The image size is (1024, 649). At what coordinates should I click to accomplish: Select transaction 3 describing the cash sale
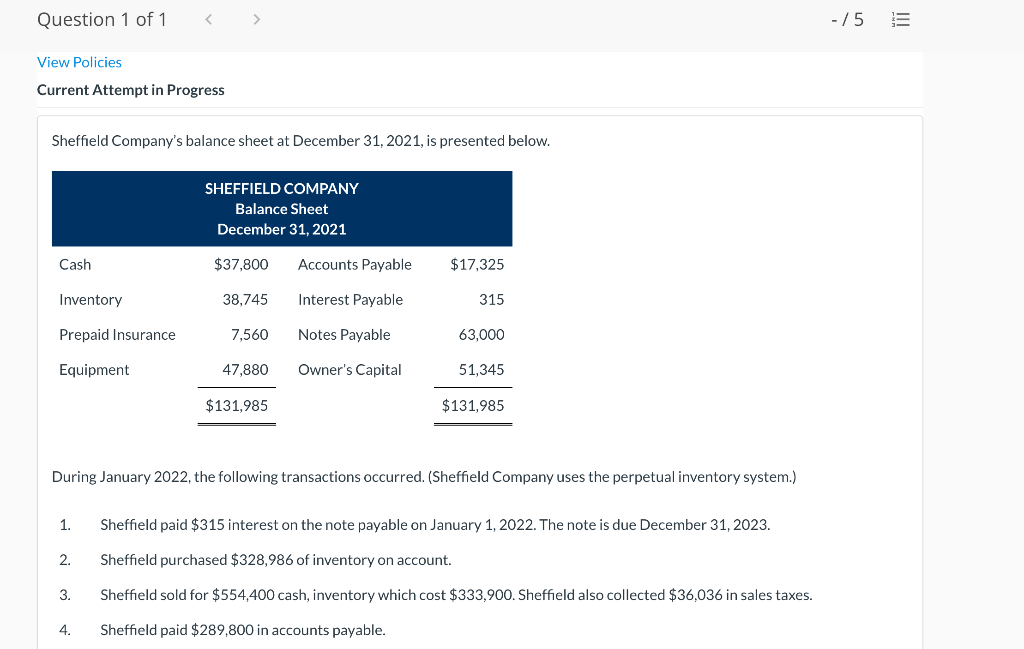pyautogui.click(x=455, y=594)
